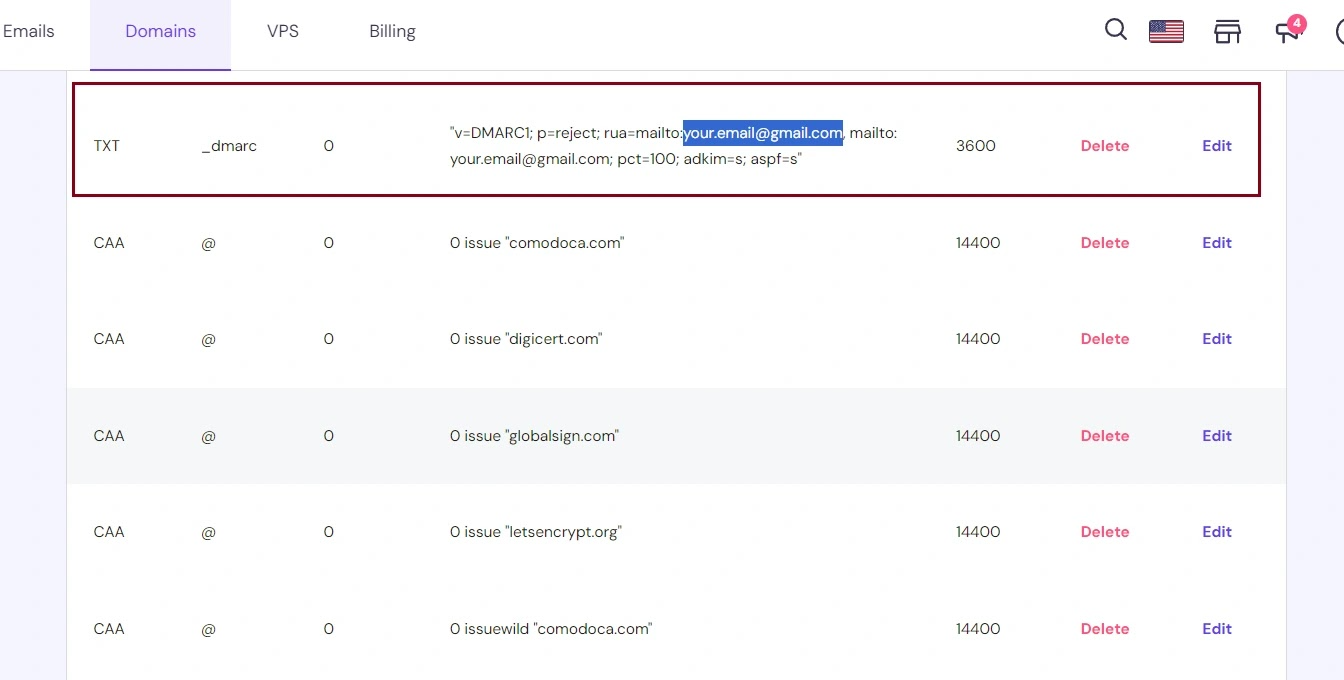Click the notification badge showing 4

[x=1297, y=22]
